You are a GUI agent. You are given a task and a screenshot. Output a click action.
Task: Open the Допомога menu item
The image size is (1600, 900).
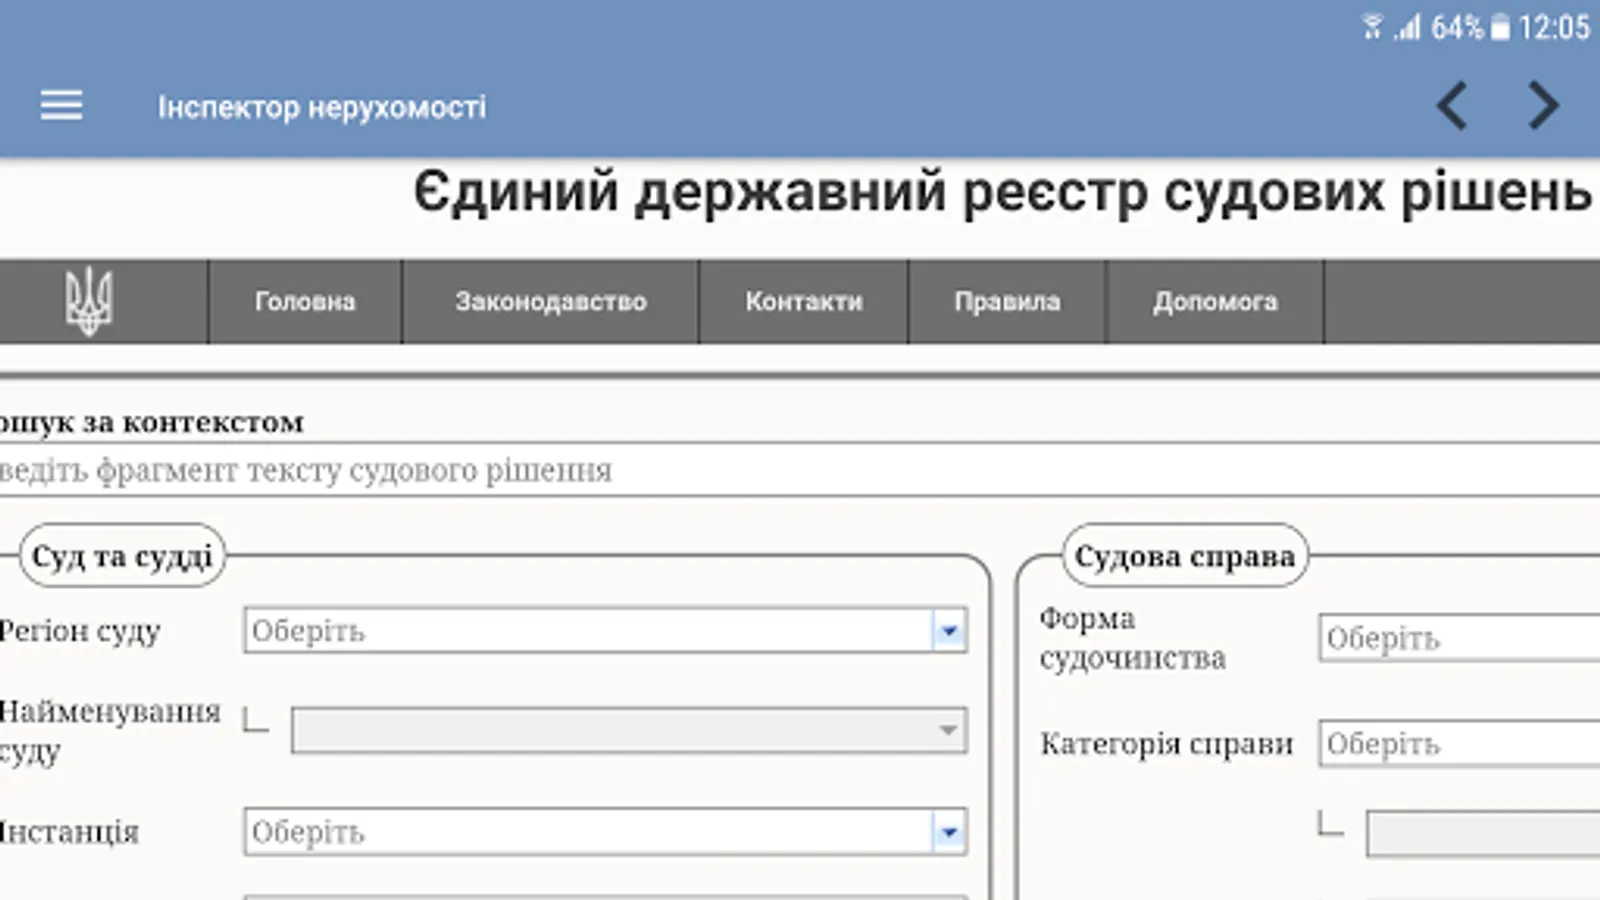1215,301
